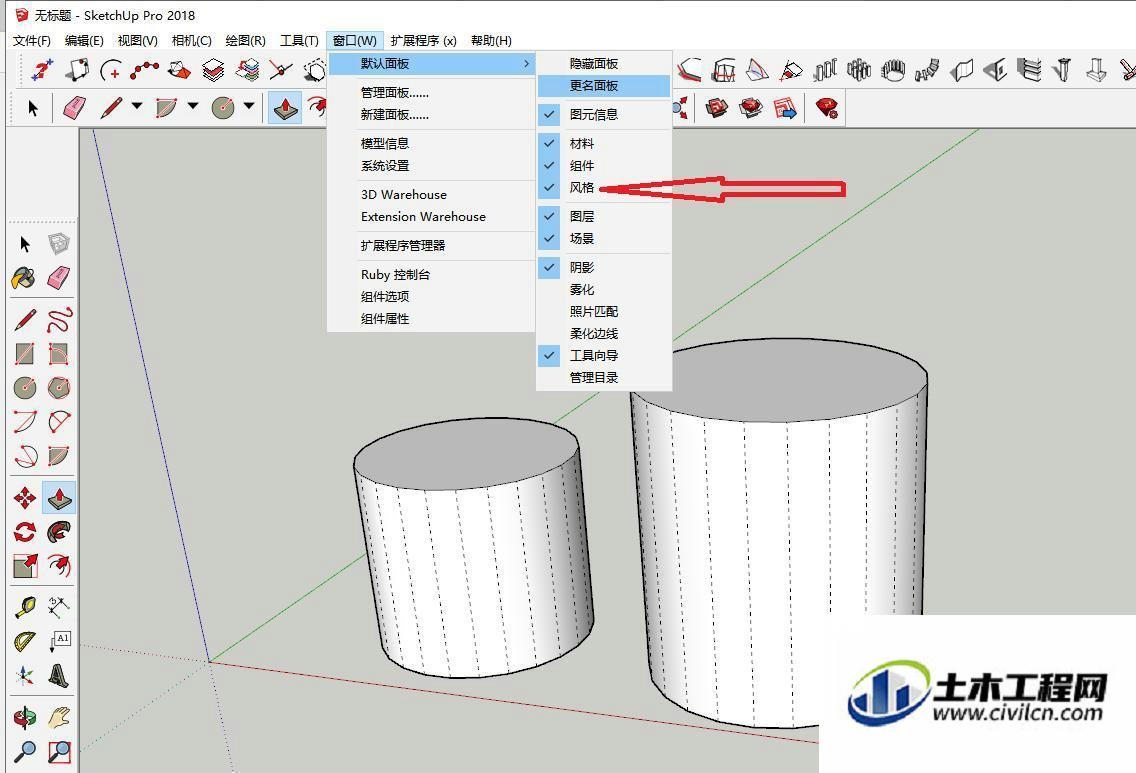Click the red number 2 with stars icon
This screenshot has width=1136, height=773.
click(x=43, y=70)
